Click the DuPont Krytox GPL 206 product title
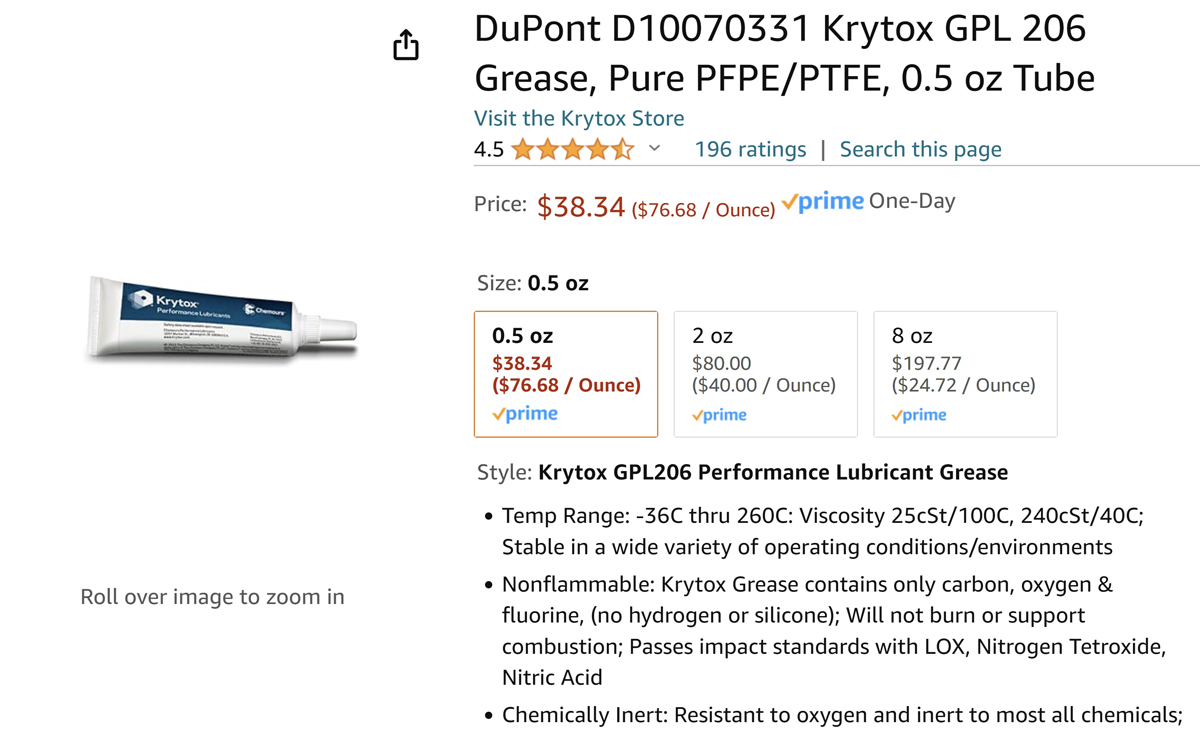Image resolution: width=1200 pixels, height=736 pixels. click(784, 53)
